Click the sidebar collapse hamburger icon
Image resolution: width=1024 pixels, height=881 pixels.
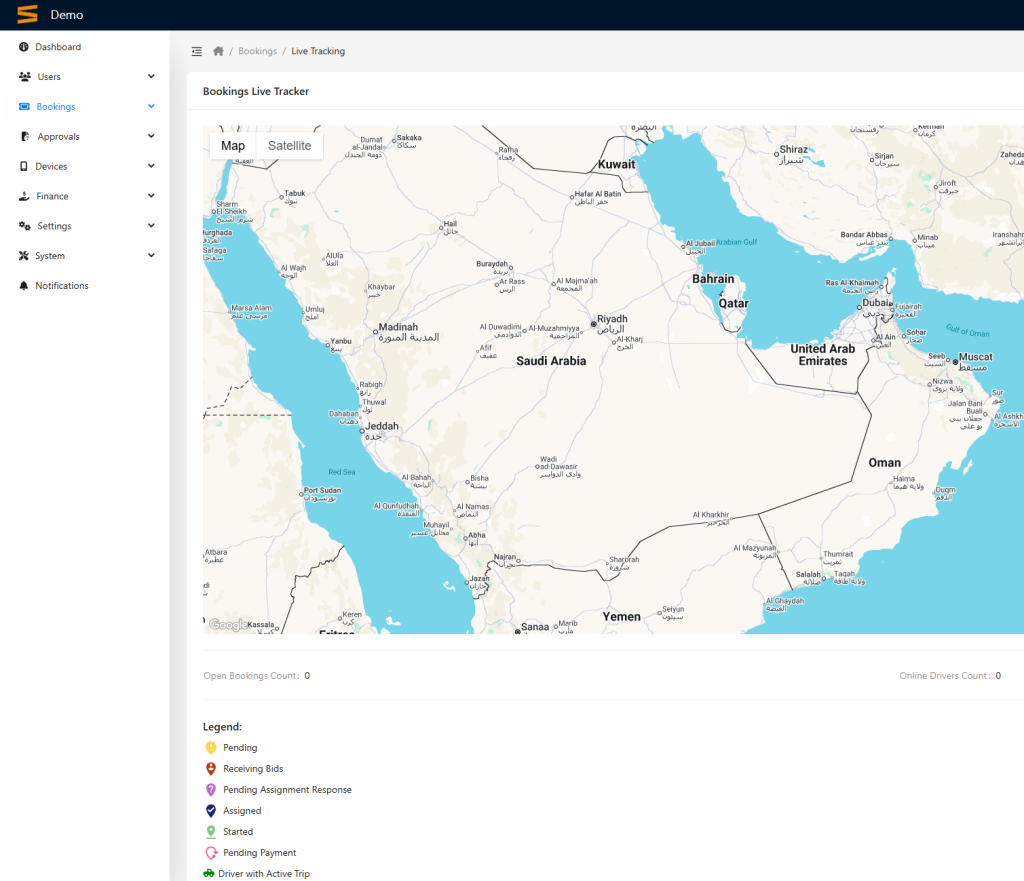197,51
